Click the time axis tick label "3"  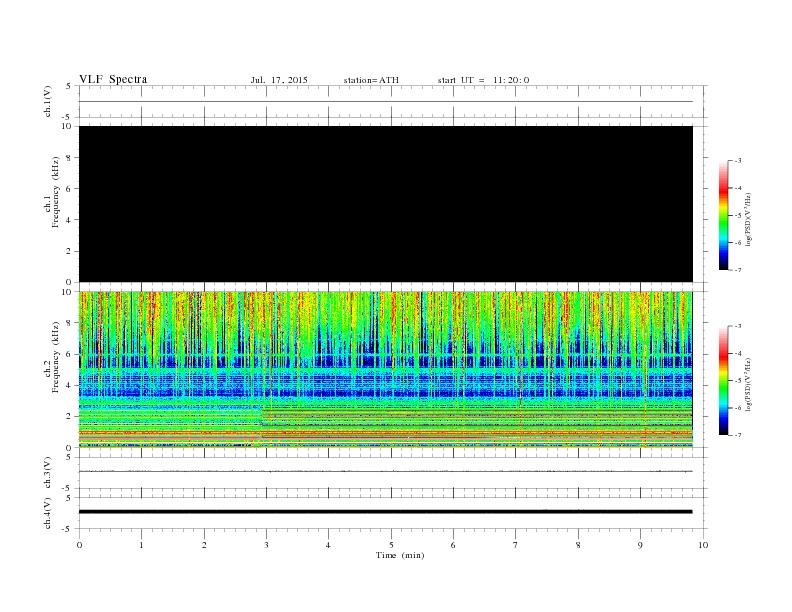tap(266, 545)
